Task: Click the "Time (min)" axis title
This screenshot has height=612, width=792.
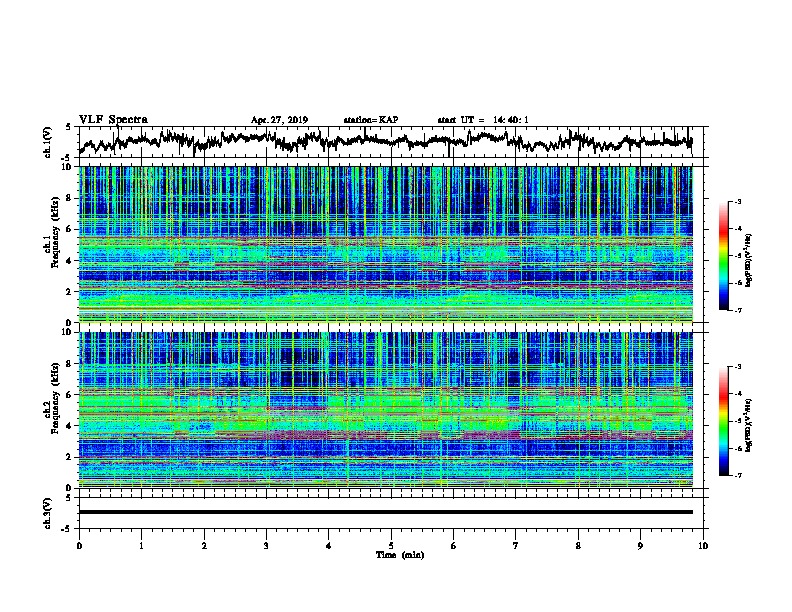Action: click(x=400, y=555)
